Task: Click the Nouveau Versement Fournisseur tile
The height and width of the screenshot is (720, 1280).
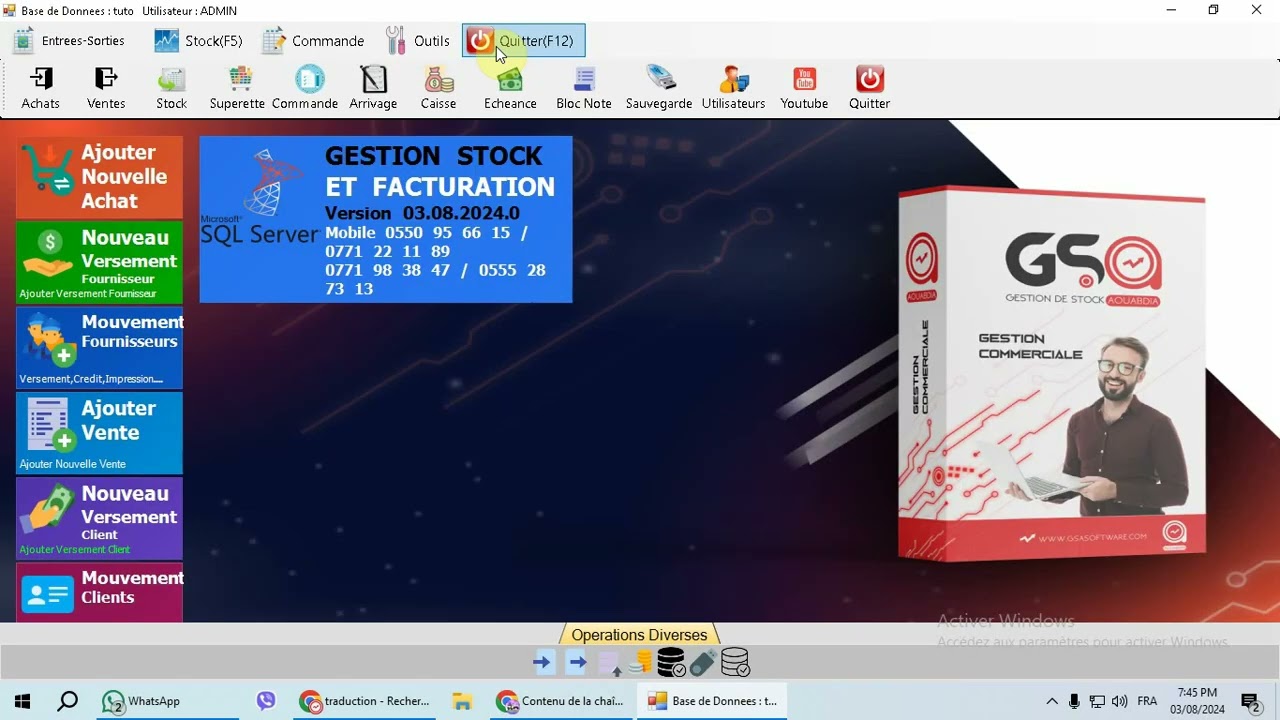Action: point(99,263)
